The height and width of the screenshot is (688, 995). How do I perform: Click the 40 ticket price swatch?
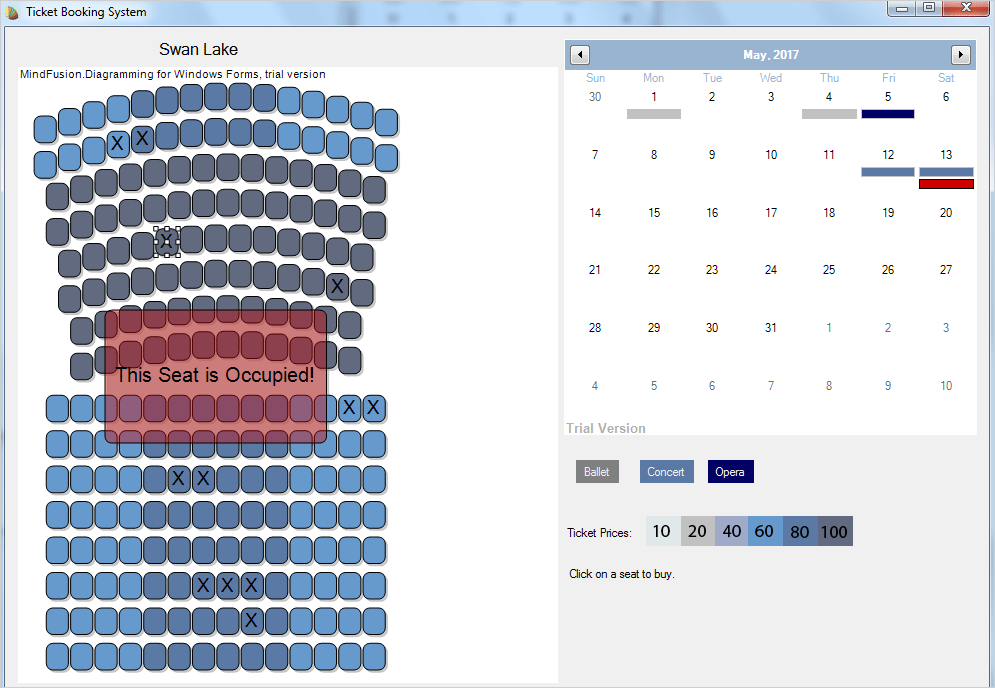pos(731,532)
